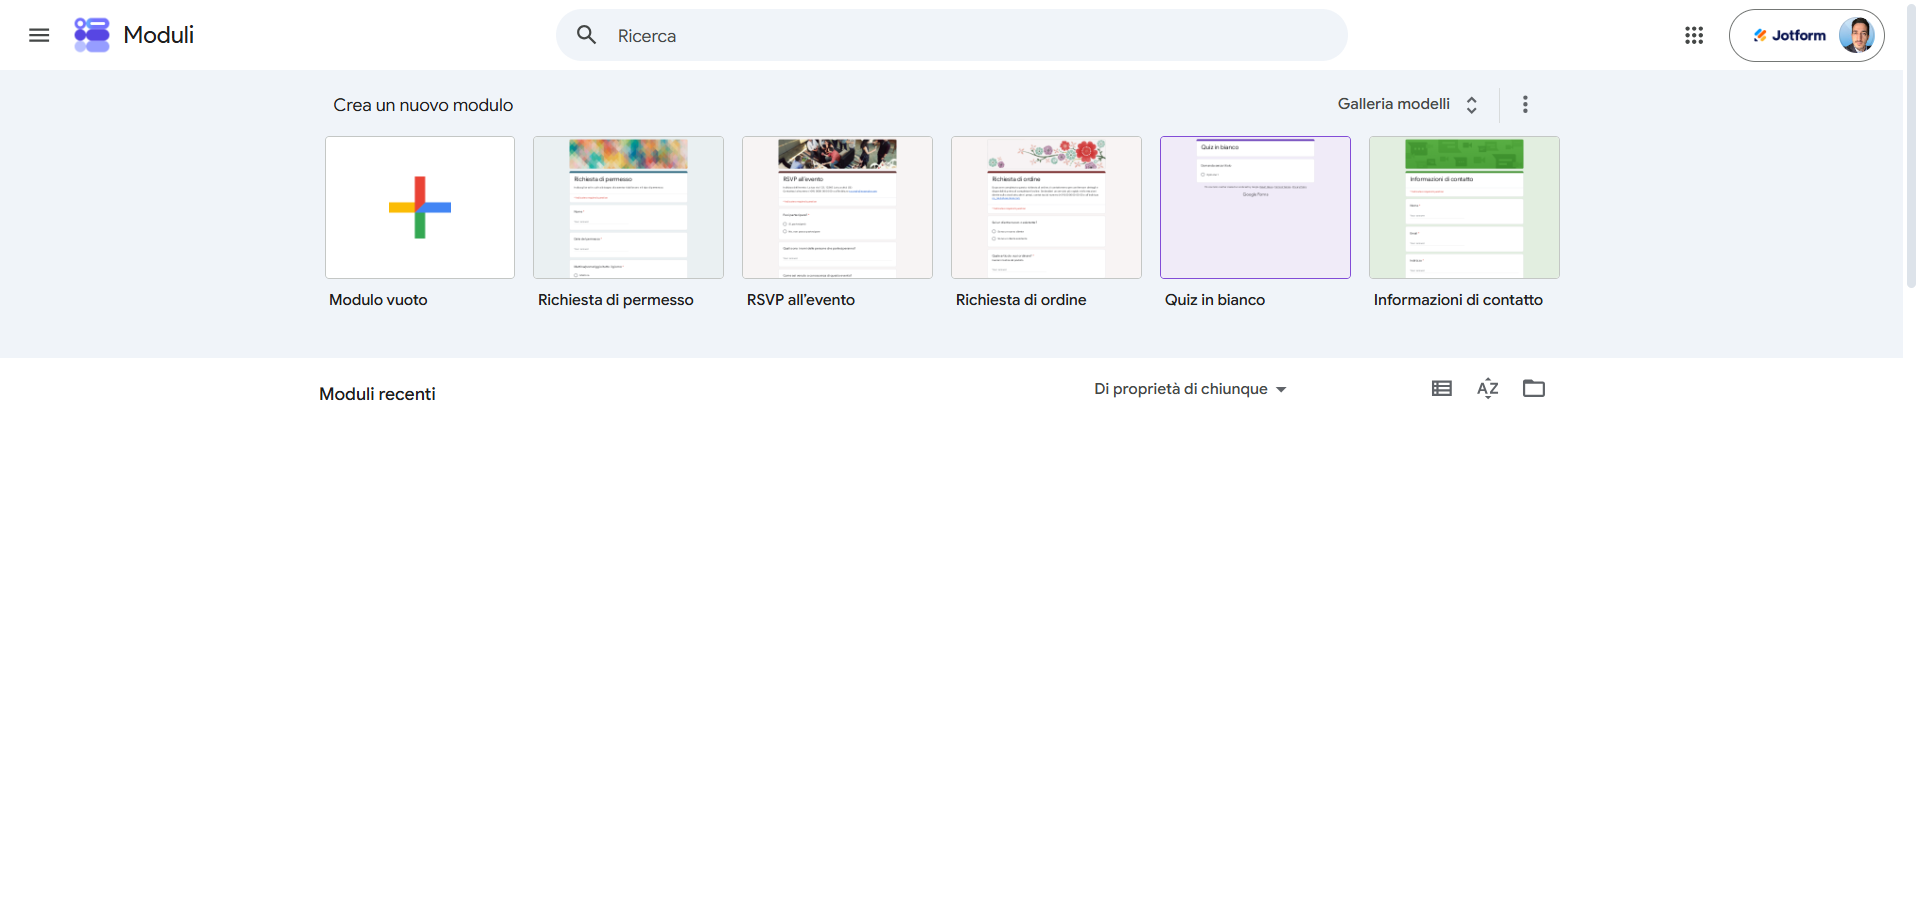Image resolution: width=1920 pixels, height=911 pixels.
Task: Click the Modulo vuoto label
Action: click(378, 300)
